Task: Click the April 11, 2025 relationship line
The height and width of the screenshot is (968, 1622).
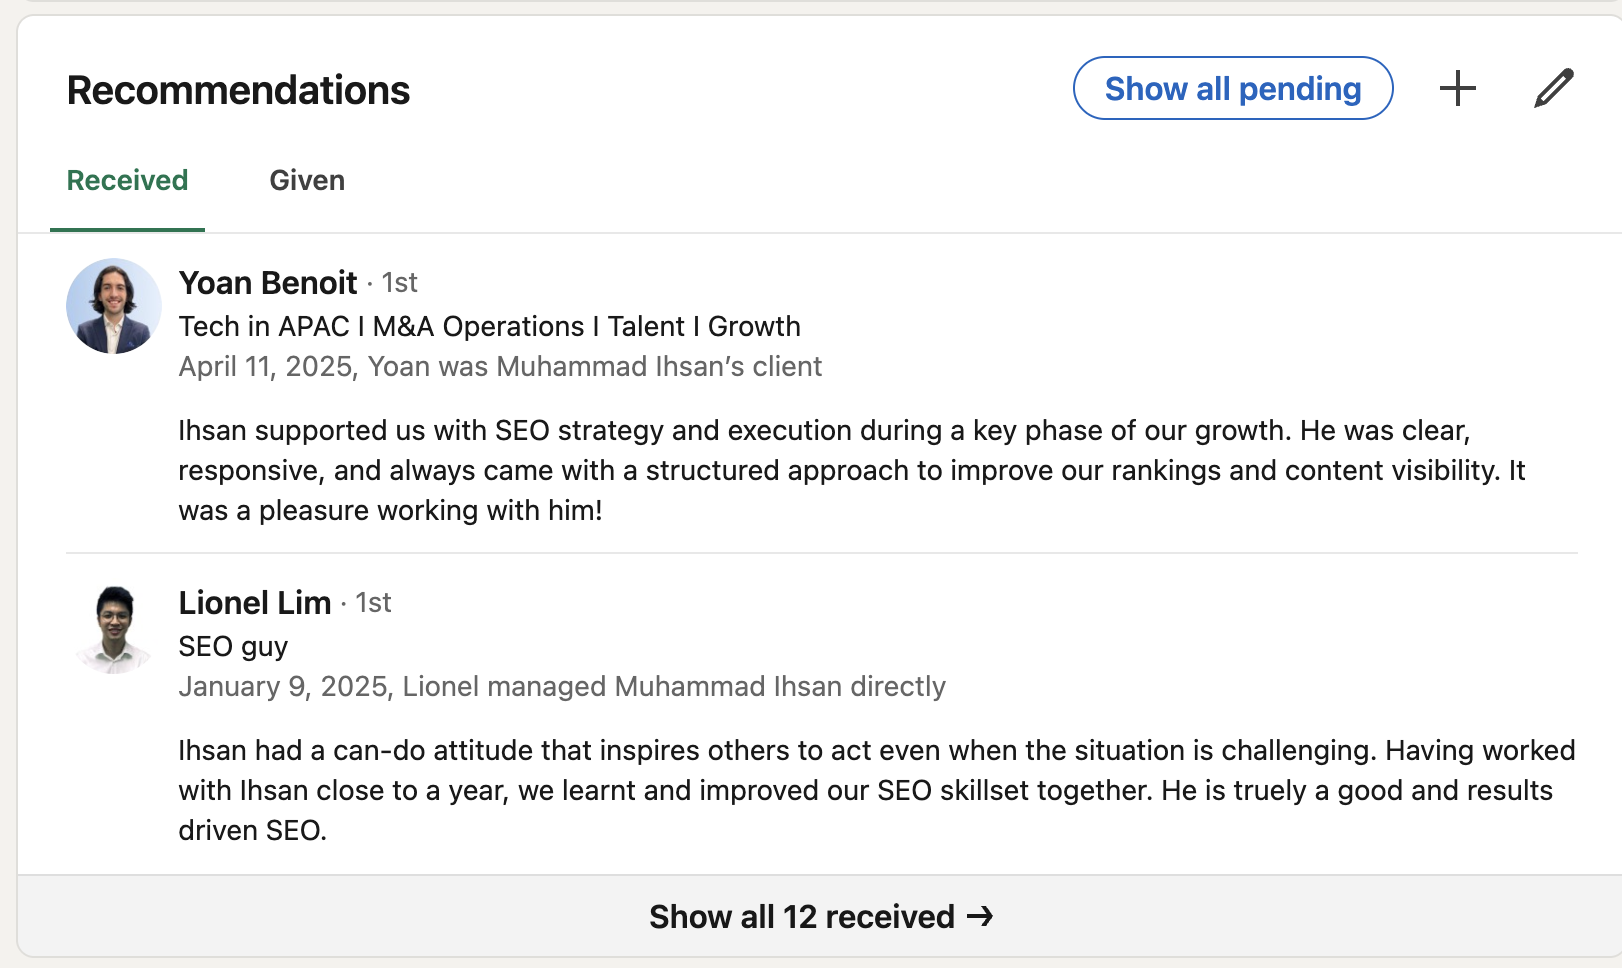Action: click(500, 366)
